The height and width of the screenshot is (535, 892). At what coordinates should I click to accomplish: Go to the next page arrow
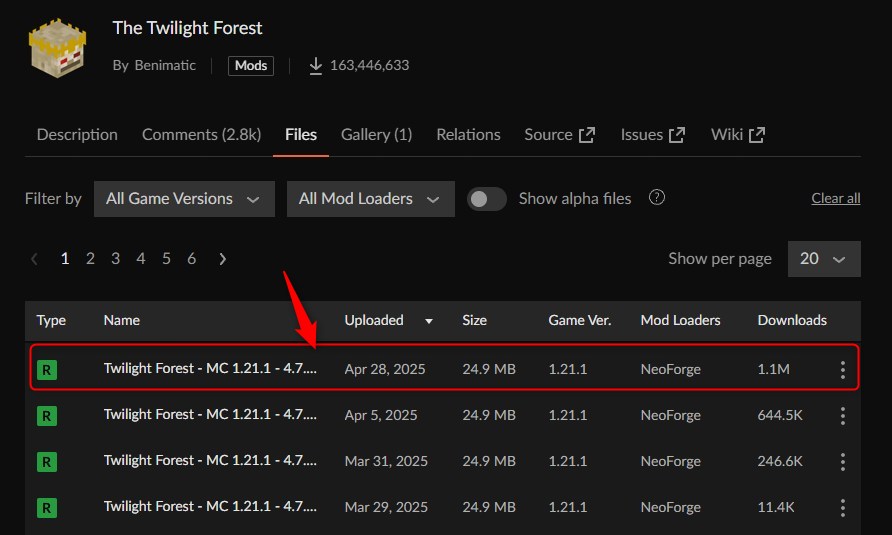click(222, 259)
